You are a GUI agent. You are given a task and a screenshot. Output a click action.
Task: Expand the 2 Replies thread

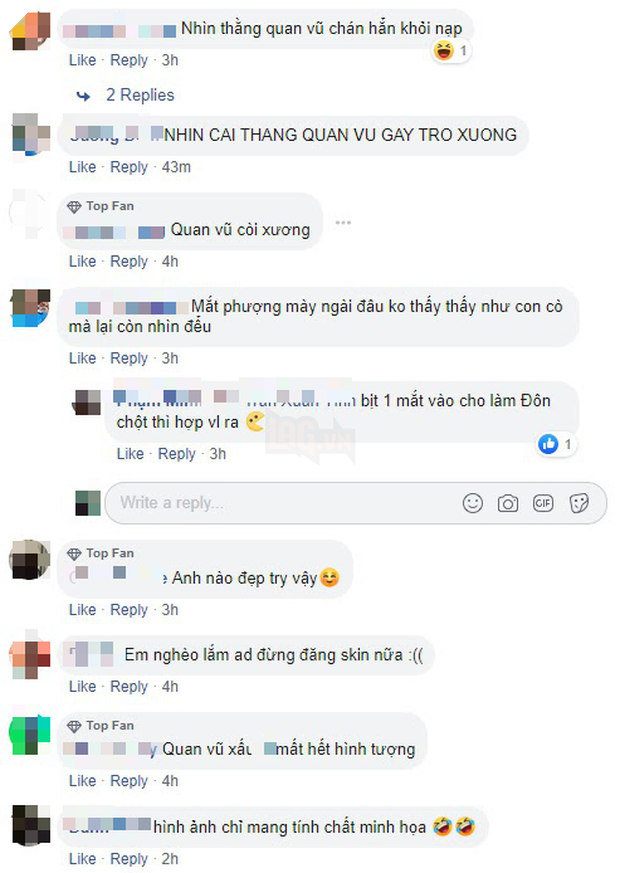tap(140, 95)
